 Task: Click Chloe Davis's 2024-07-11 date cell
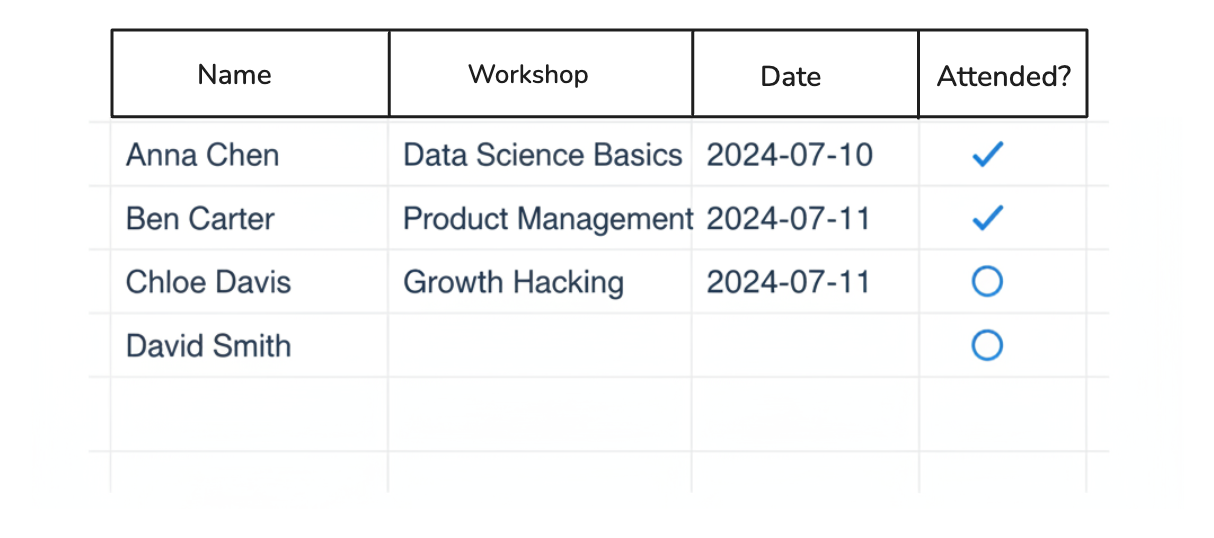789,282
